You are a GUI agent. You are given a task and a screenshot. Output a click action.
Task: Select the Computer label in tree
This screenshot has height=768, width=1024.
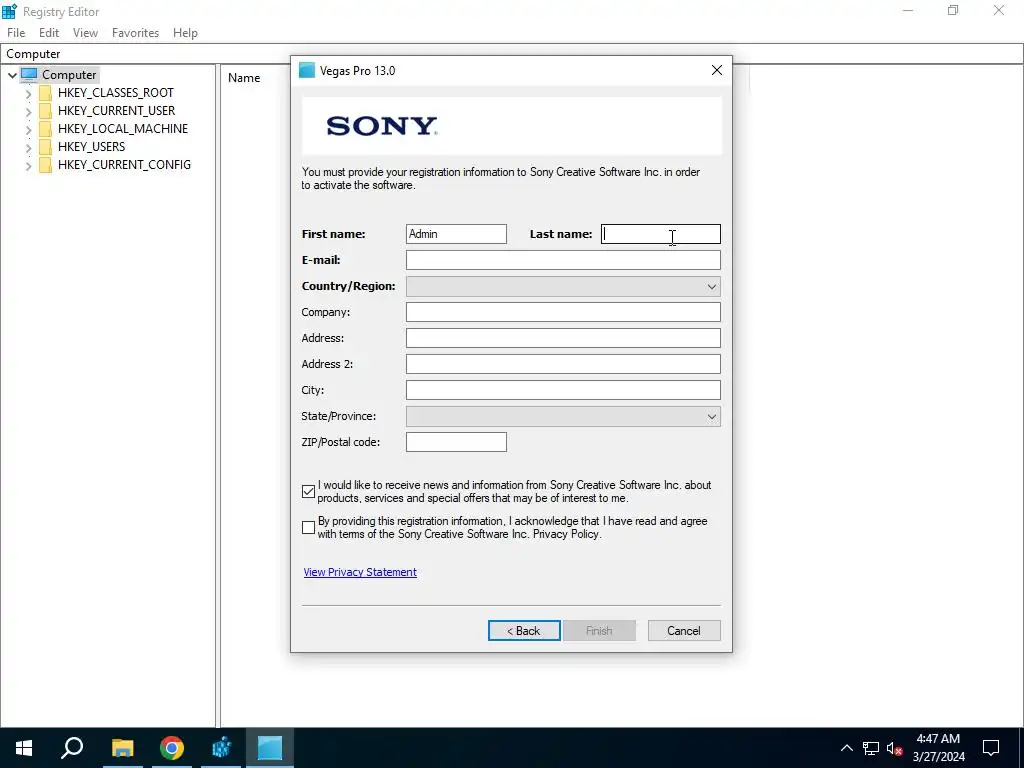[69, 74]
